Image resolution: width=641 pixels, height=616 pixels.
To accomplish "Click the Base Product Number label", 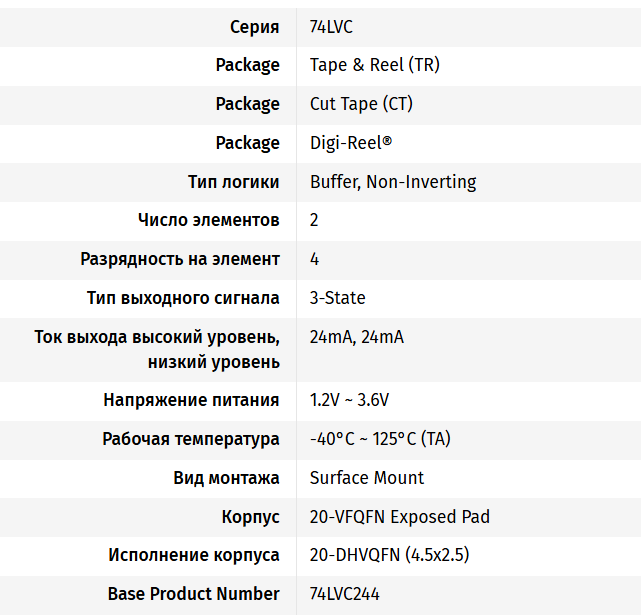I will (x=194, y=594).
